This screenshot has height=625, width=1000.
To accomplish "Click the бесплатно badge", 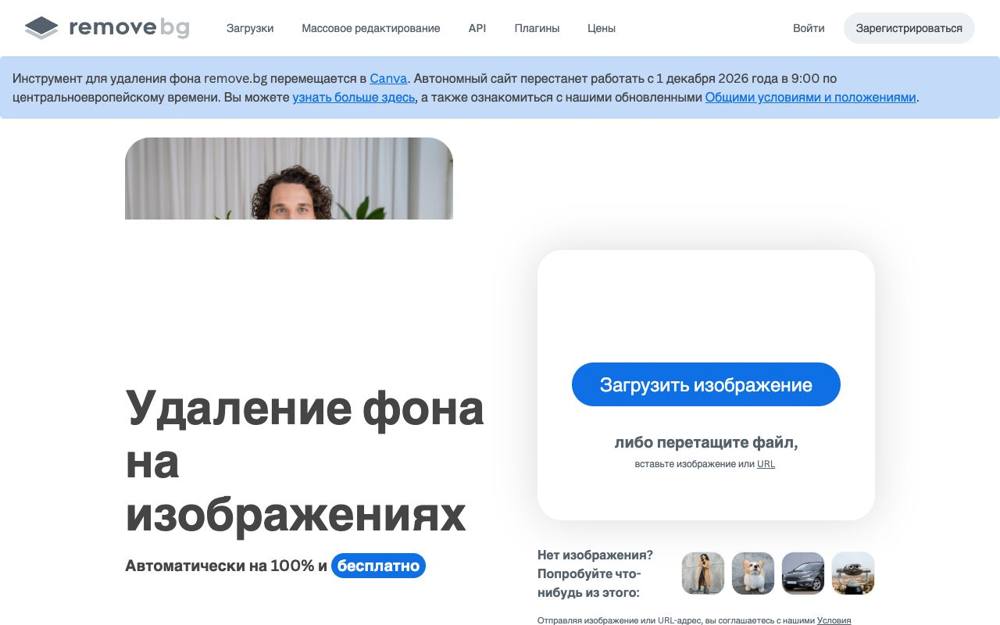I will tap(378, 566).
